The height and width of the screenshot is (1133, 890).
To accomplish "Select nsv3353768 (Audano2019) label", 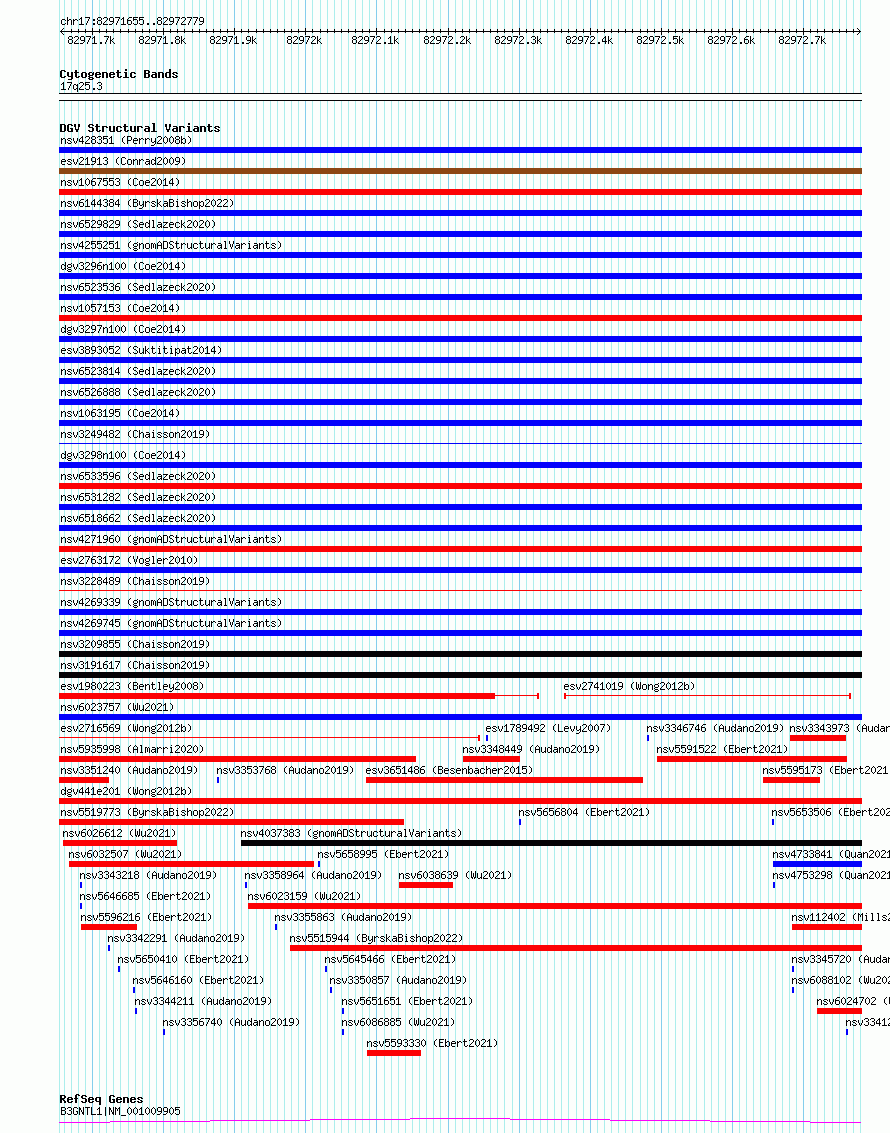I will pyautogui.click(x=285, y=769).
